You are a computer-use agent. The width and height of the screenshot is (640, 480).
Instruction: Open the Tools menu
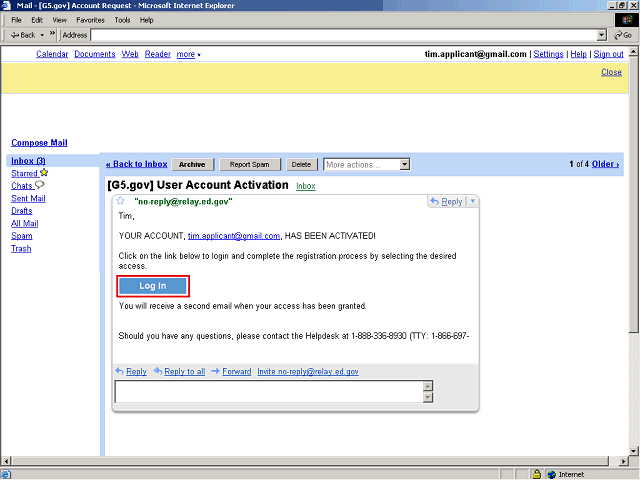(x=122, y=20)
